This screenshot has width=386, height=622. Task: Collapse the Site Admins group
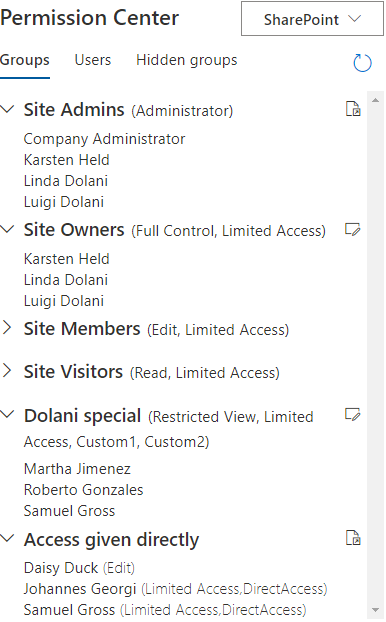point(7,109)
